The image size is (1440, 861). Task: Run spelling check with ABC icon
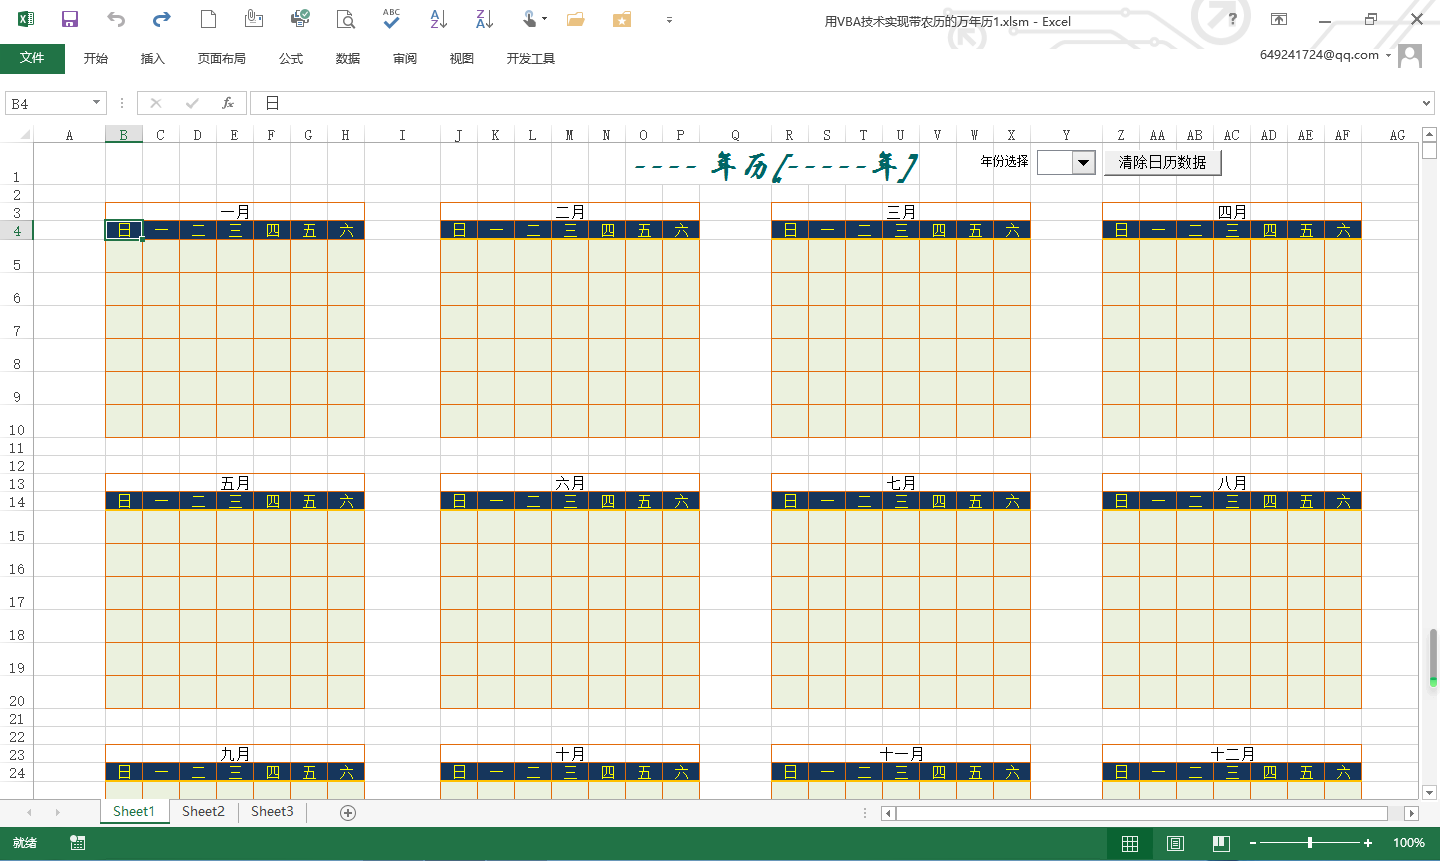pyautogui.click(x=391, y=19)
